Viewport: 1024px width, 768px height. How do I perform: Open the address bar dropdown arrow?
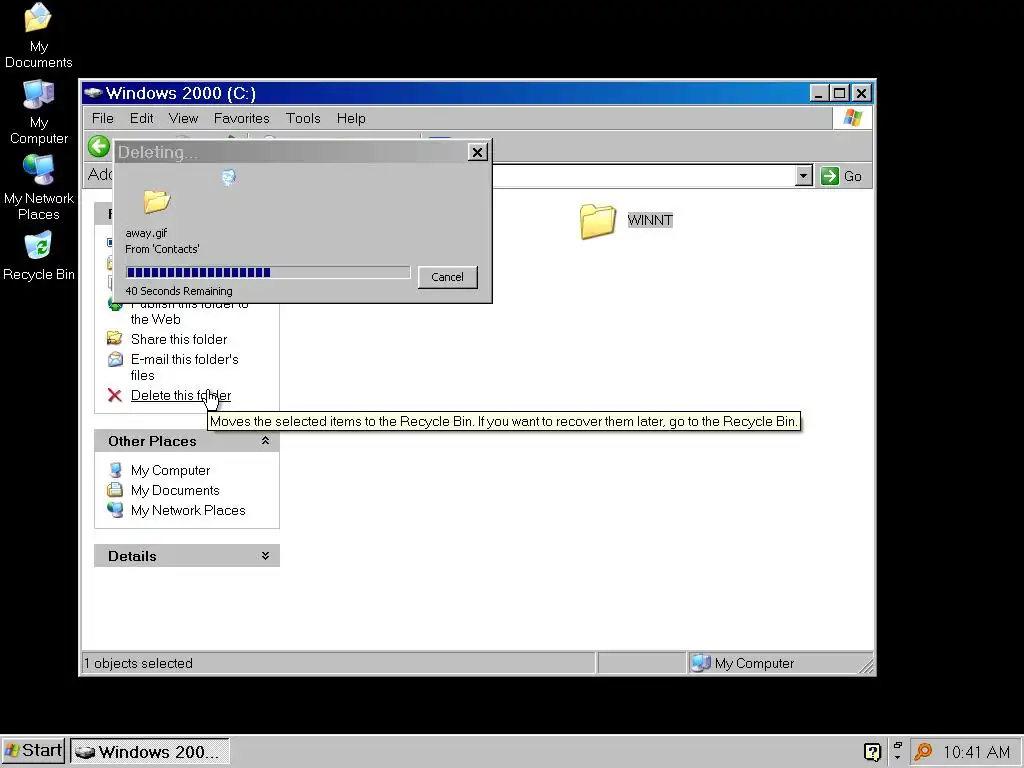tap(804, 176)
